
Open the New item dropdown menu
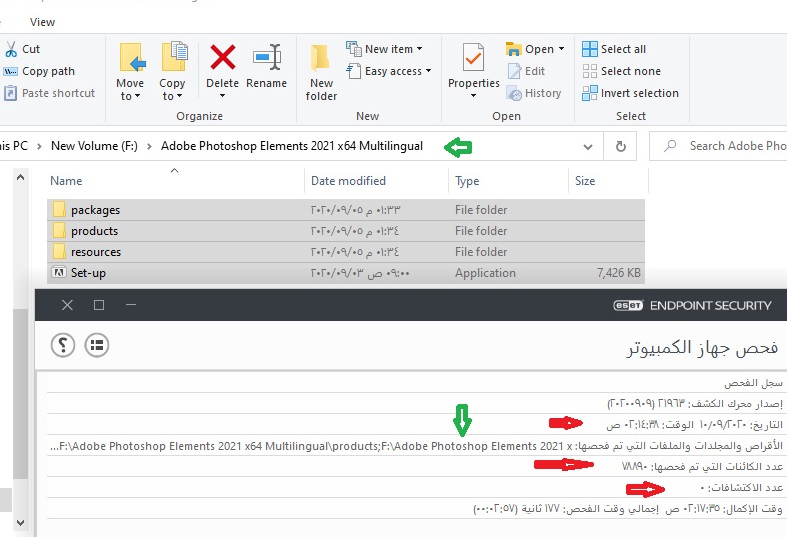[385, 49]
